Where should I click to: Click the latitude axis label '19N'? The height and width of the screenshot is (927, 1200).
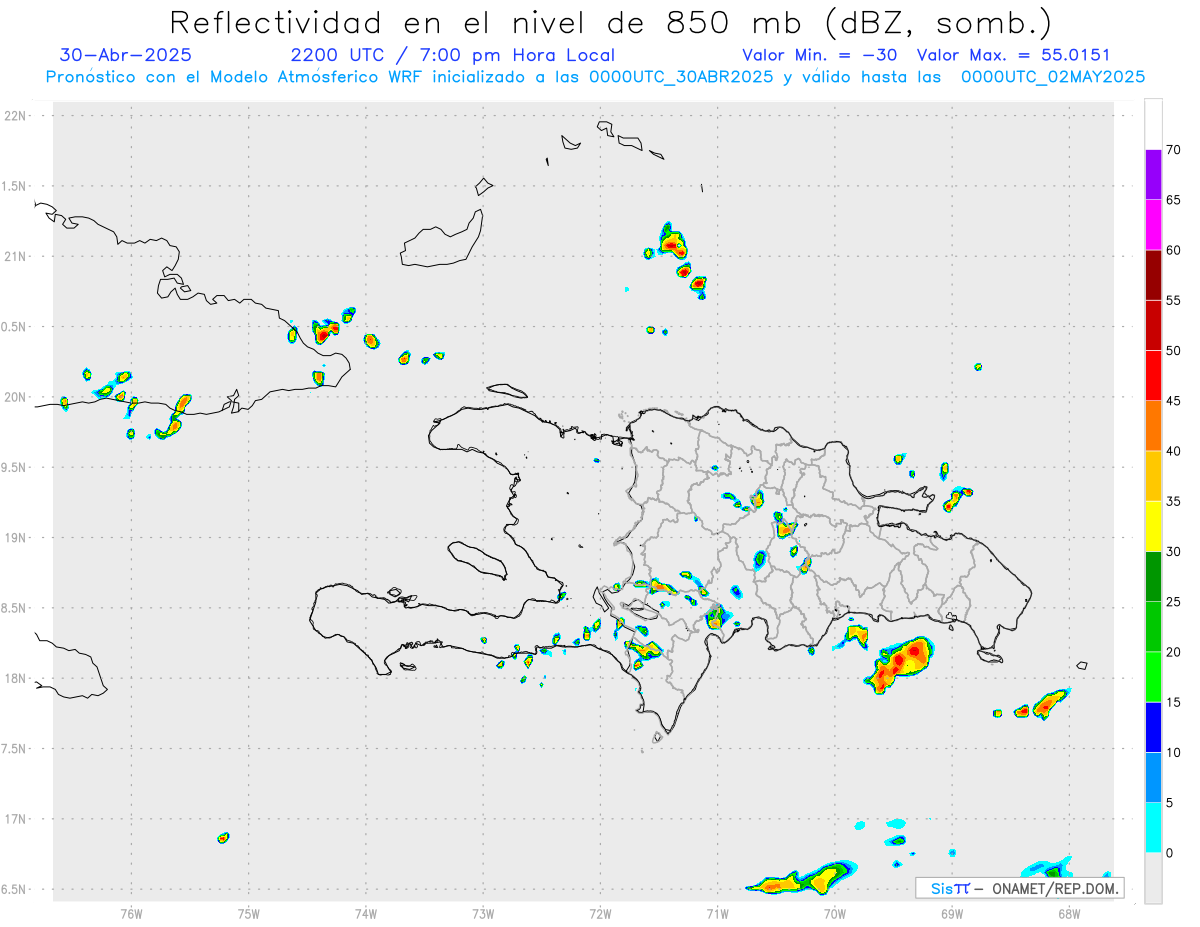pyautogui.click(x=15, y=538)
